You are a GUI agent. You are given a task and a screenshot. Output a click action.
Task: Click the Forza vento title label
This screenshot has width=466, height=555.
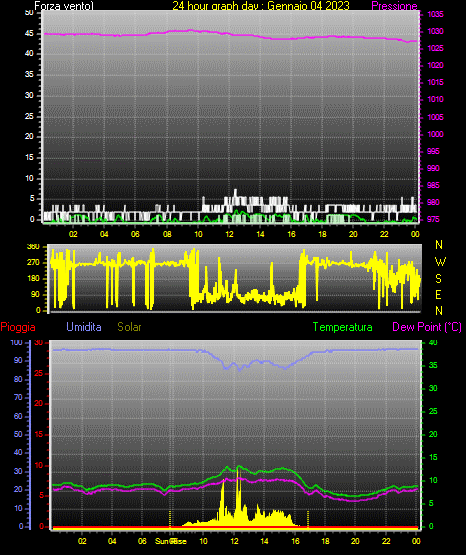point(64,6)
